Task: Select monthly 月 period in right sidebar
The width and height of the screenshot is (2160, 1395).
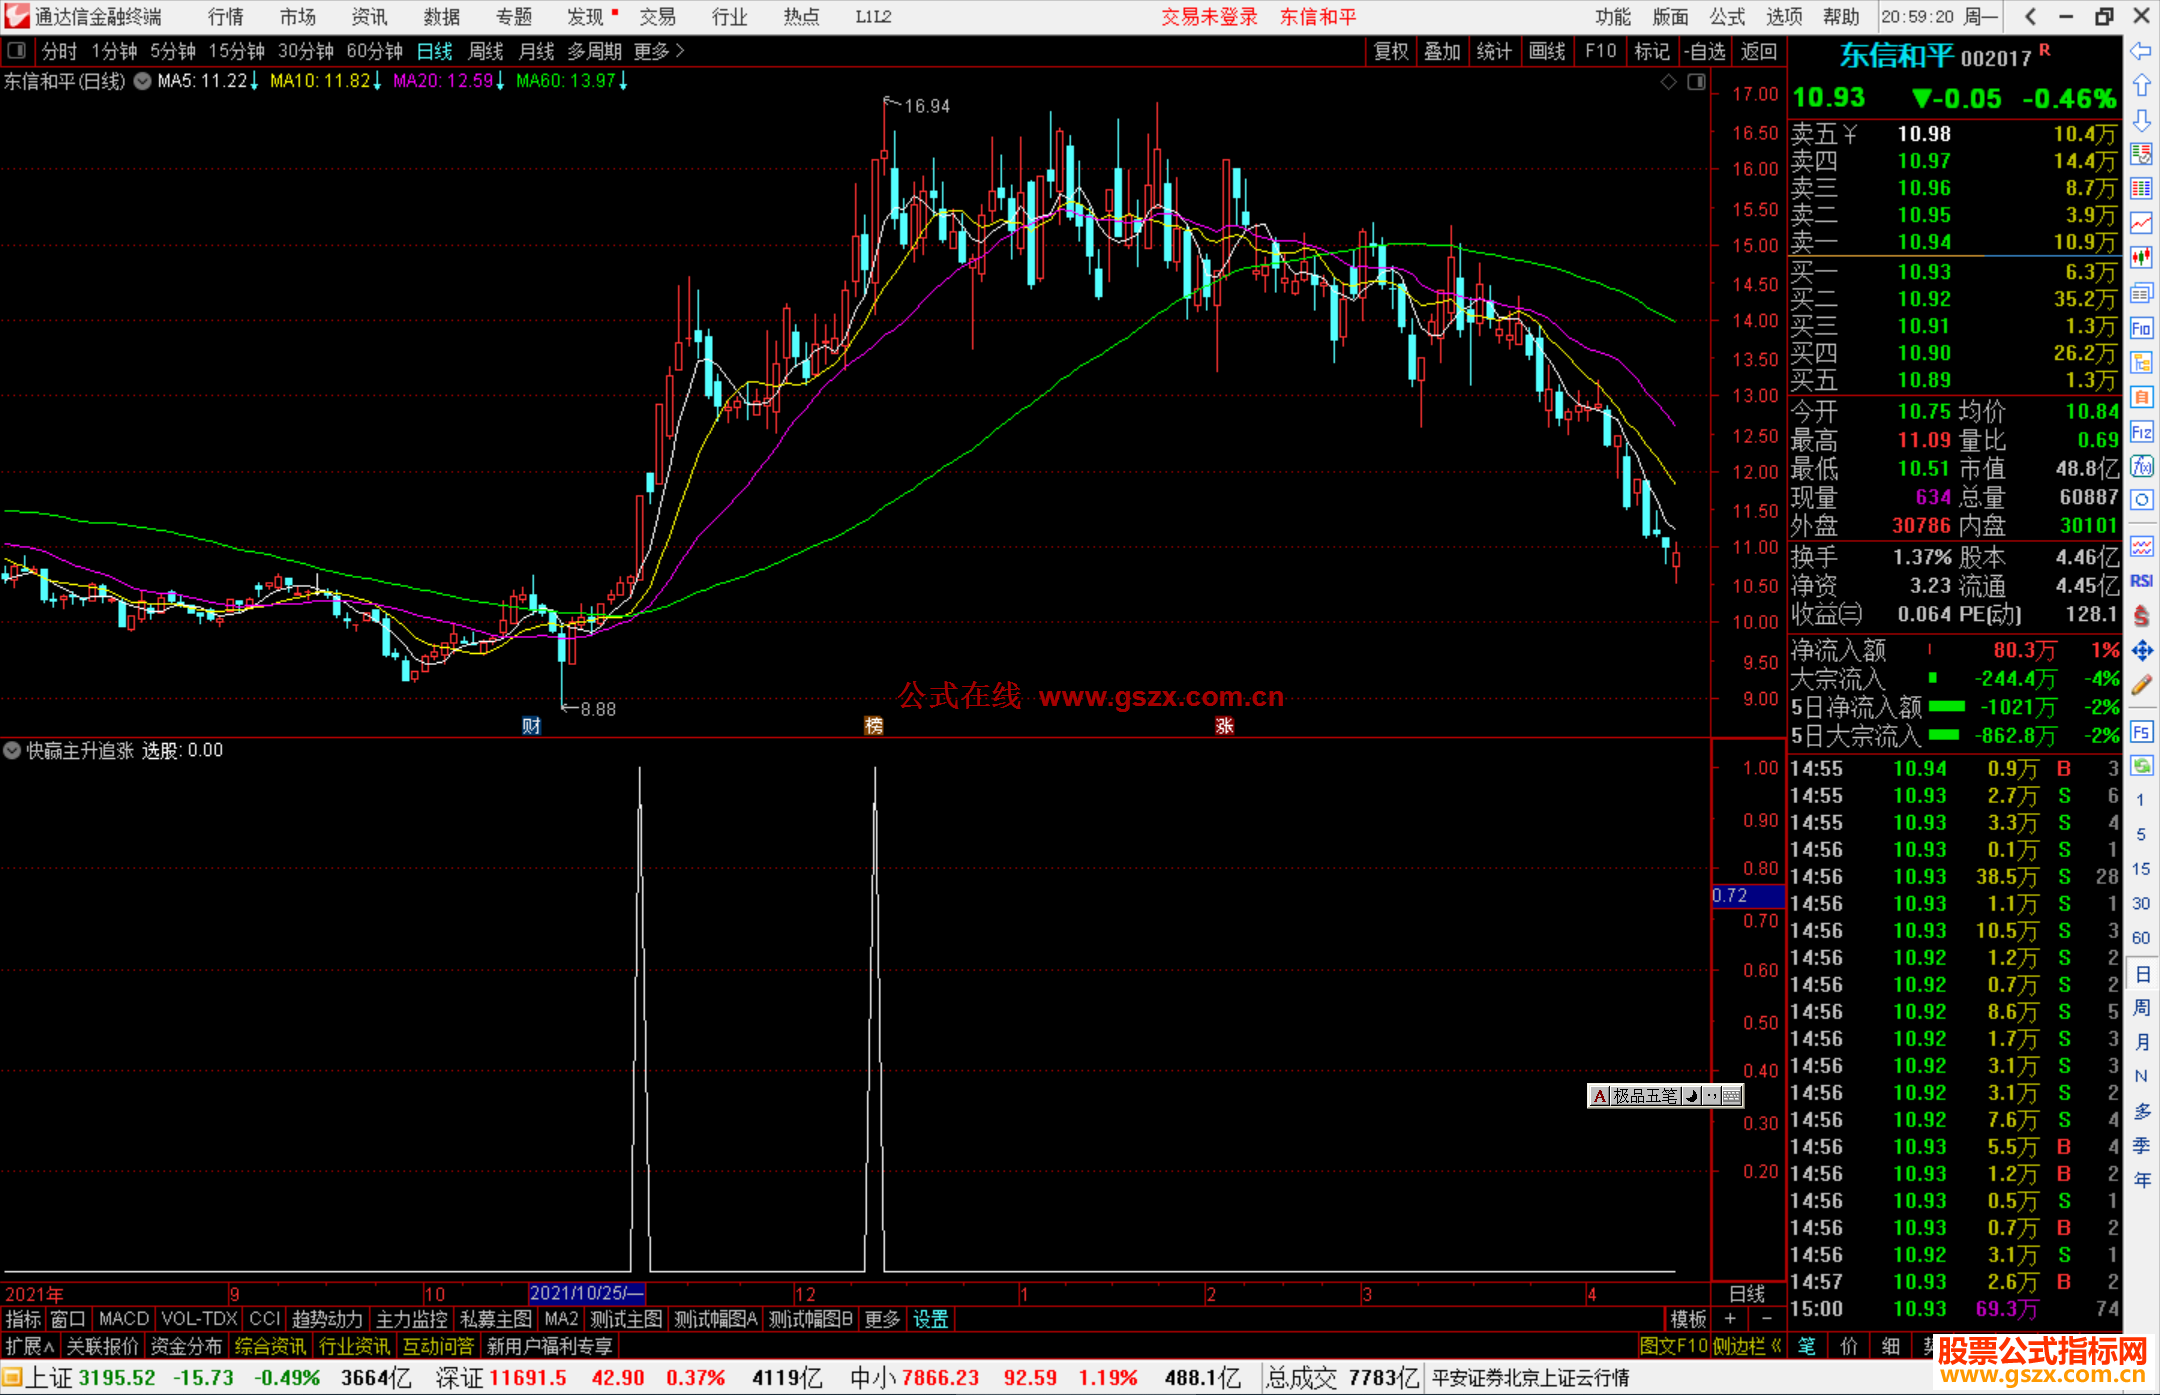Action: click(x=2141, y=1042)
